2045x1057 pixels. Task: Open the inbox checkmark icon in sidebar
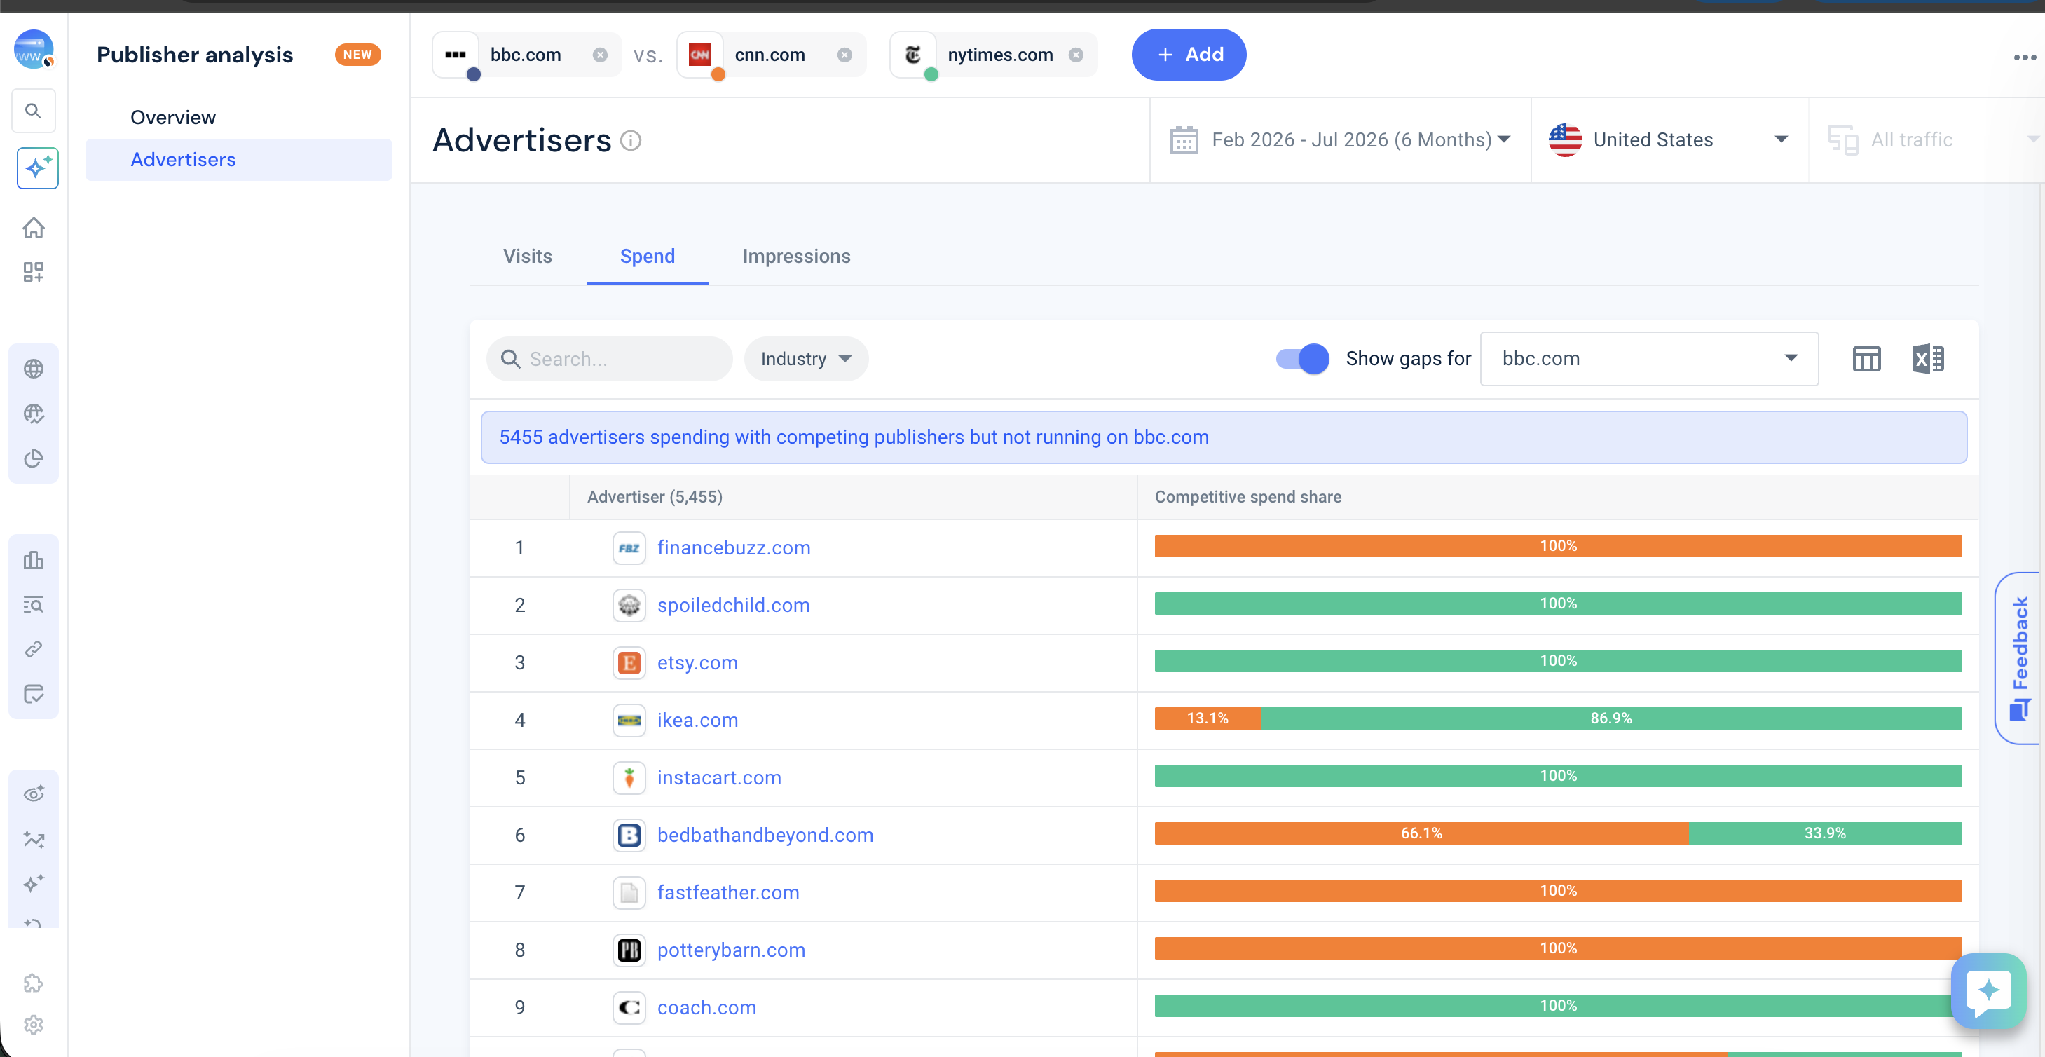click(x=34, y=695)
